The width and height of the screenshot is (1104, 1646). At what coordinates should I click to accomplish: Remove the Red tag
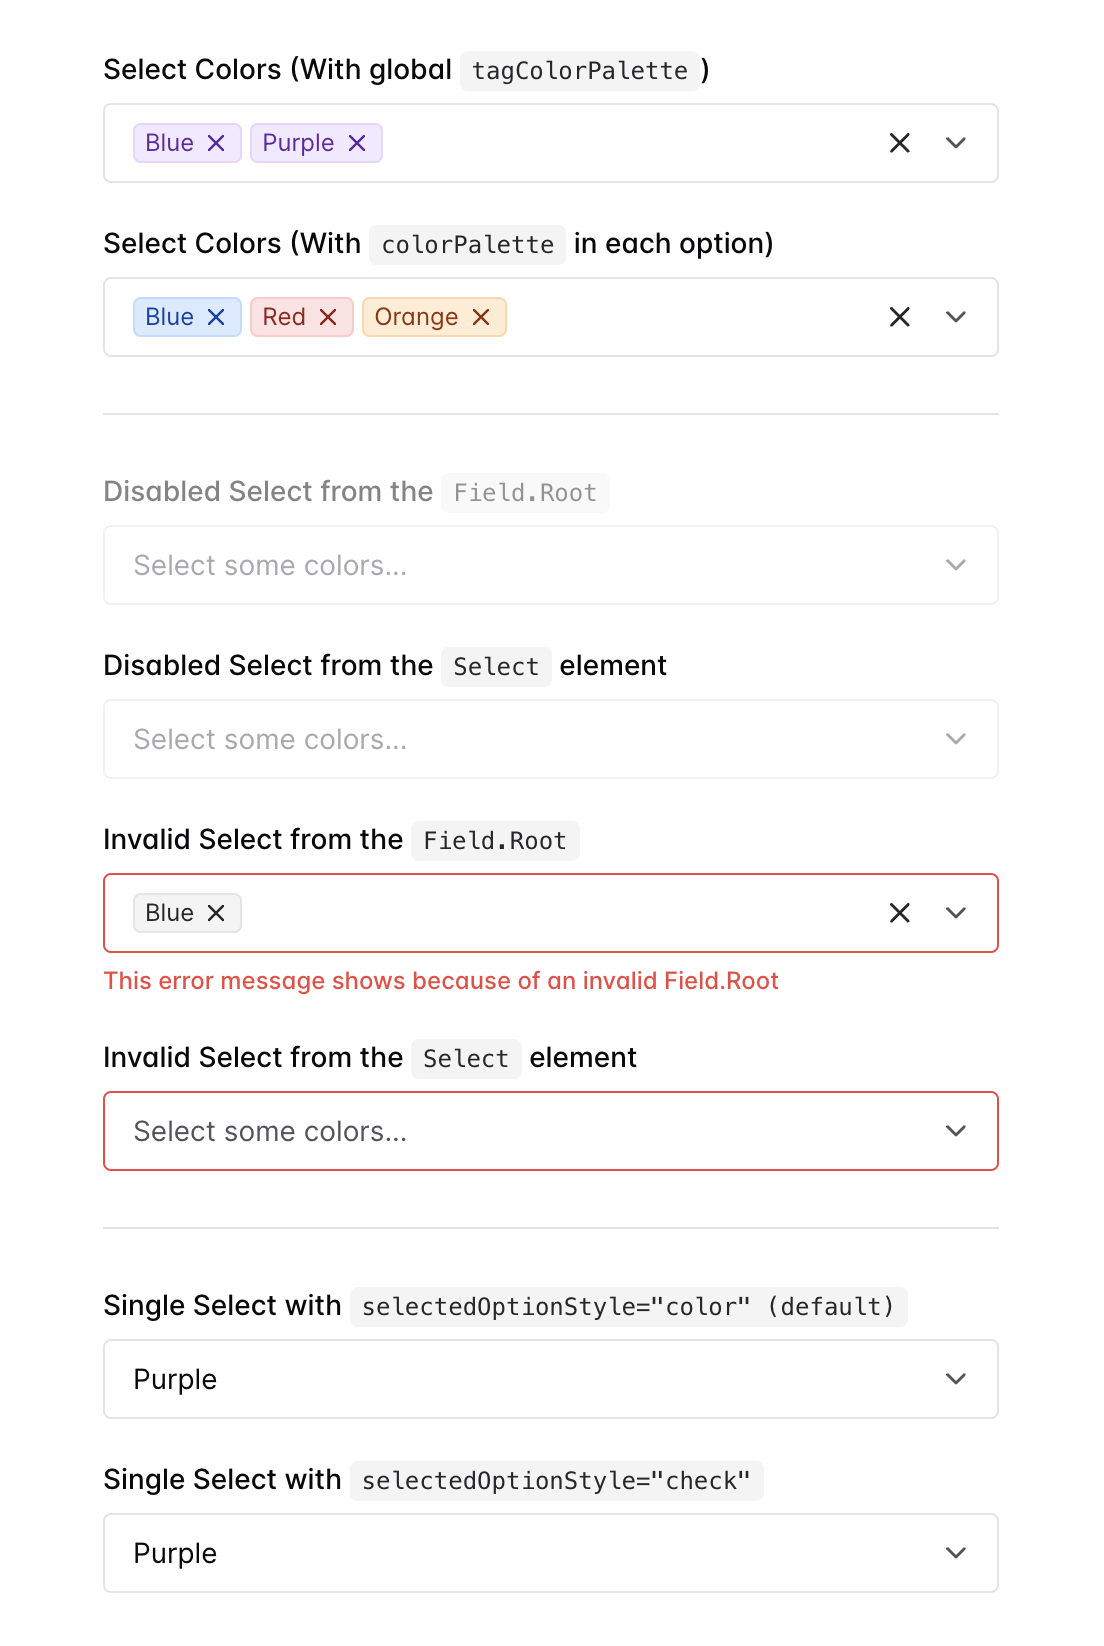point(328,317)
